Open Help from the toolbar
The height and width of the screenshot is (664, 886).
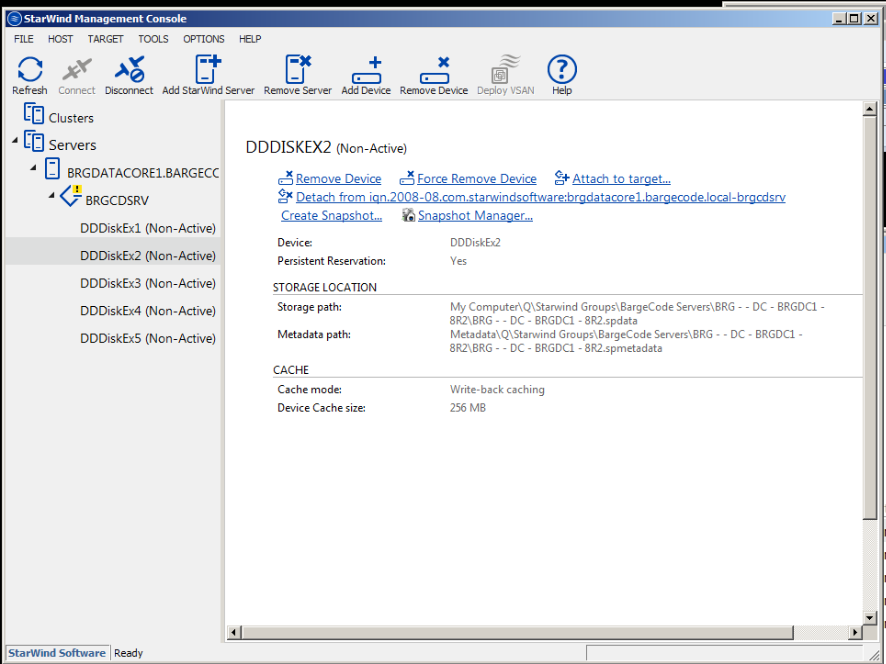click(562, 69)
